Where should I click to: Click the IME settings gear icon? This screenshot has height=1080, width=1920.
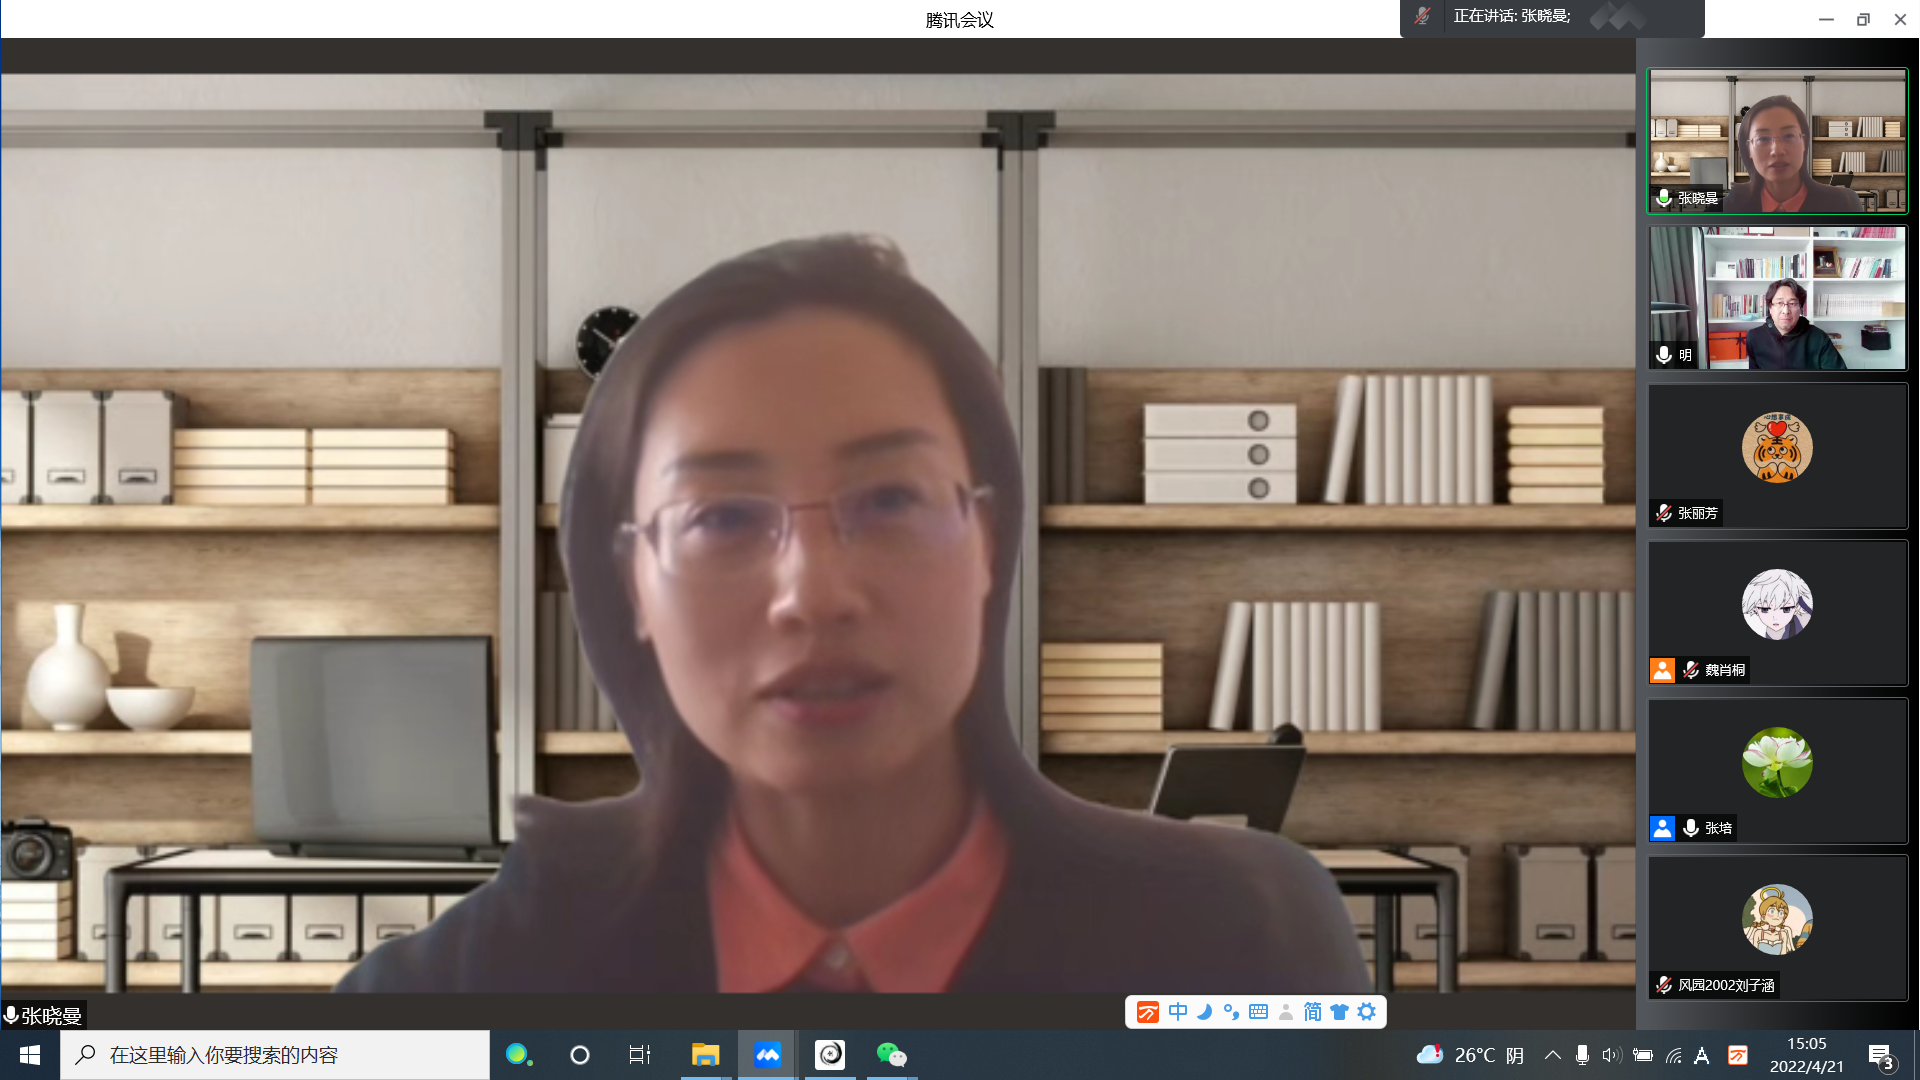point(1367,1012)
